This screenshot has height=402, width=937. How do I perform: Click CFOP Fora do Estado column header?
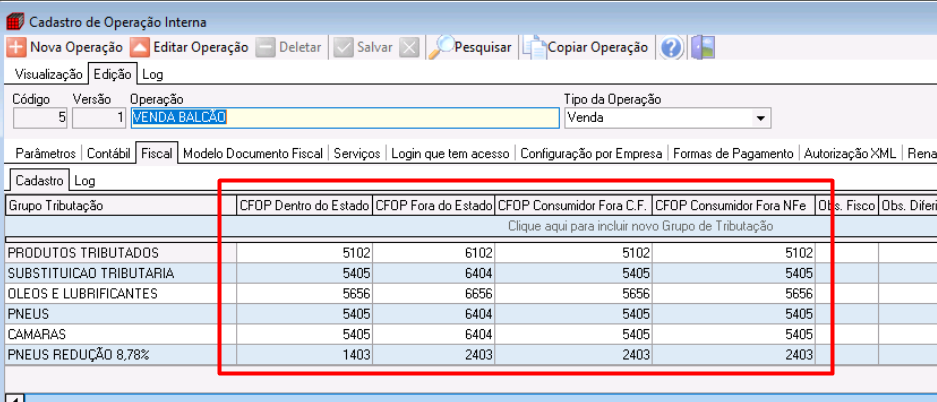coord(434,205)
